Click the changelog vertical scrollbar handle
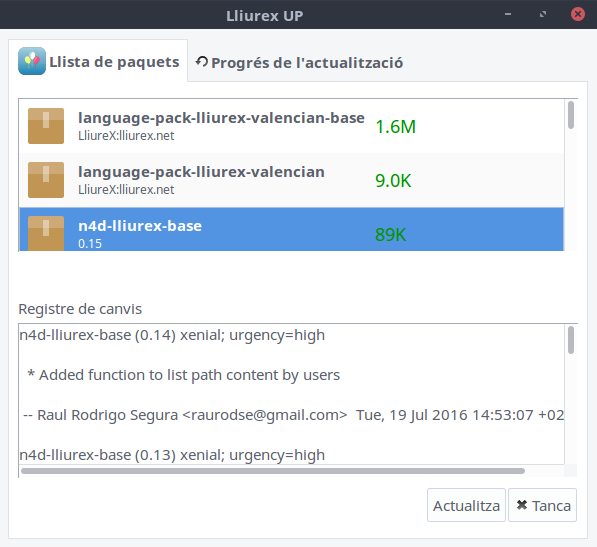597x547 pixels. point(571,340)
